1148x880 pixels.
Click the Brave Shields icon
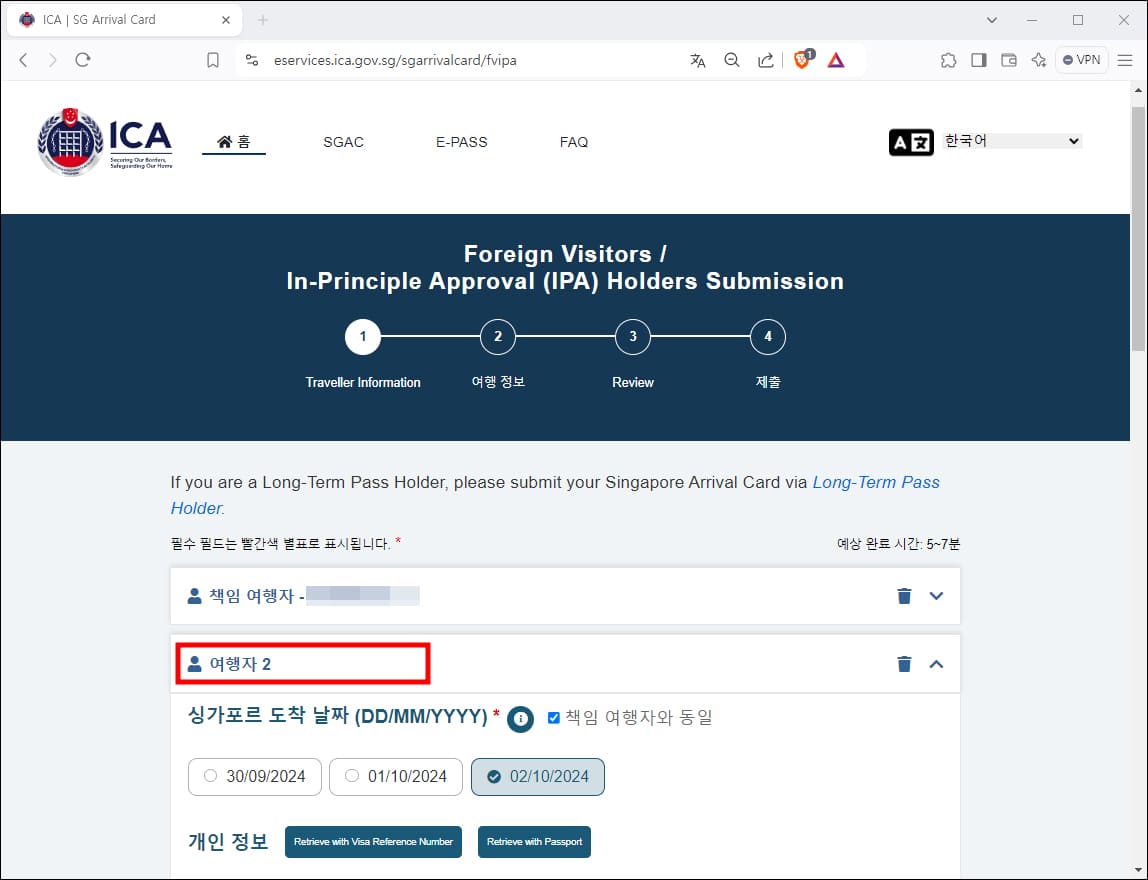coord(802,60)
